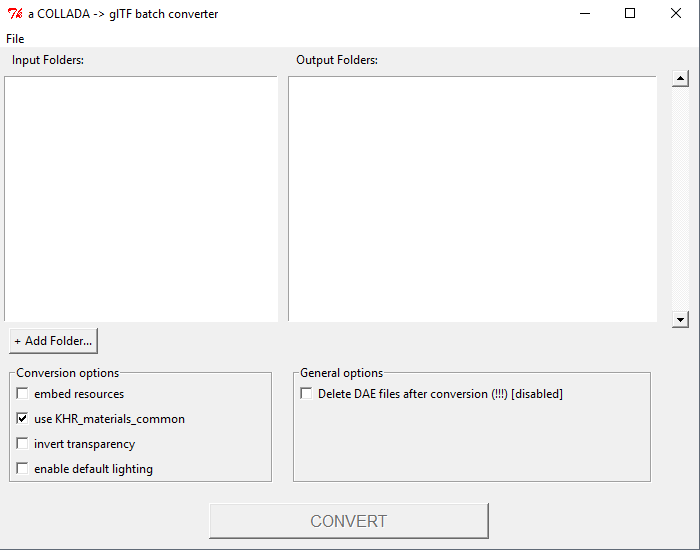Image resolution: width=700 pixels, height=550 pixels.
Task: Check Delete DAE files after conversion
Action: 306,394
